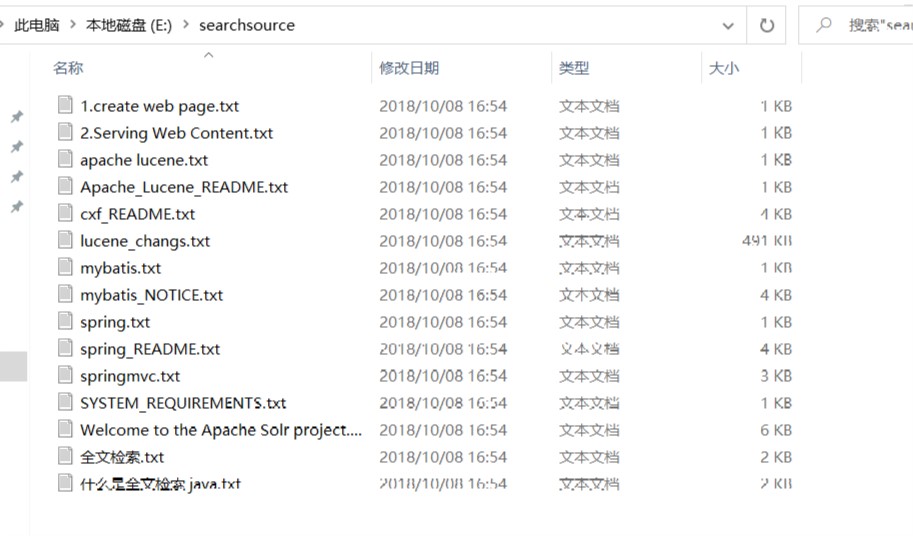
Task: Expand the chevron after 此电脑 in breadcrumb
Action: (73, 25)
